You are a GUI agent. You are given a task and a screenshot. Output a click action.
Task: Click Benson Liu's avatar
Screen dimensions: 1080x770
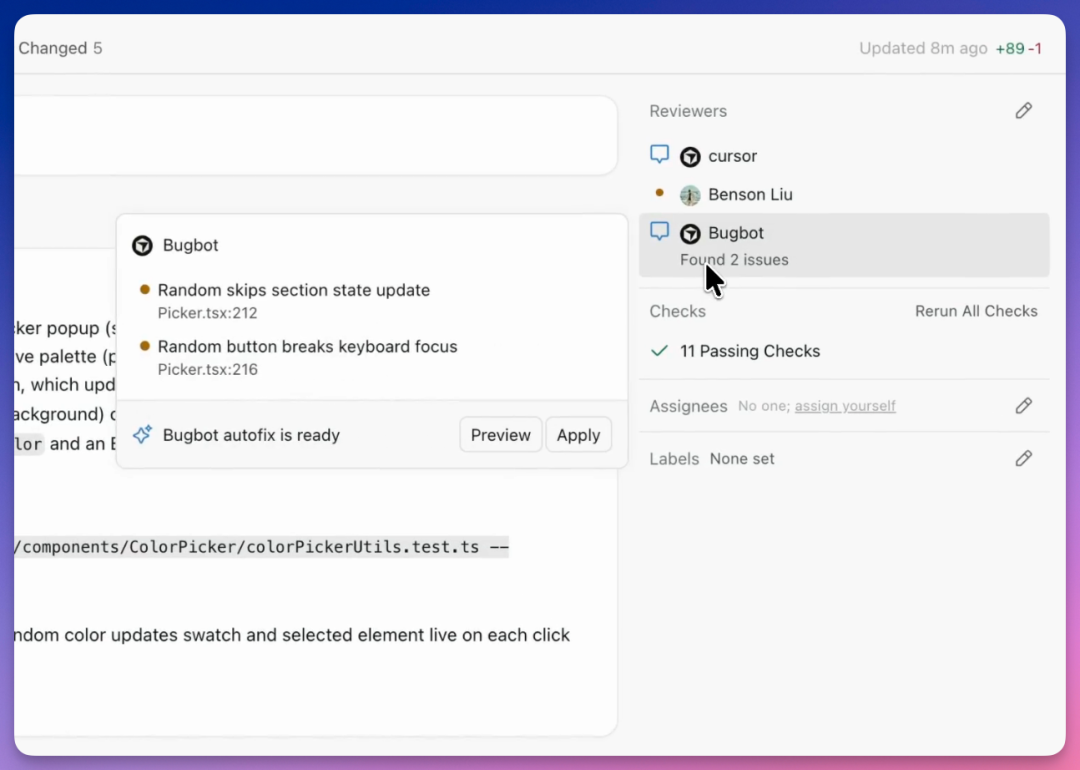690,195
